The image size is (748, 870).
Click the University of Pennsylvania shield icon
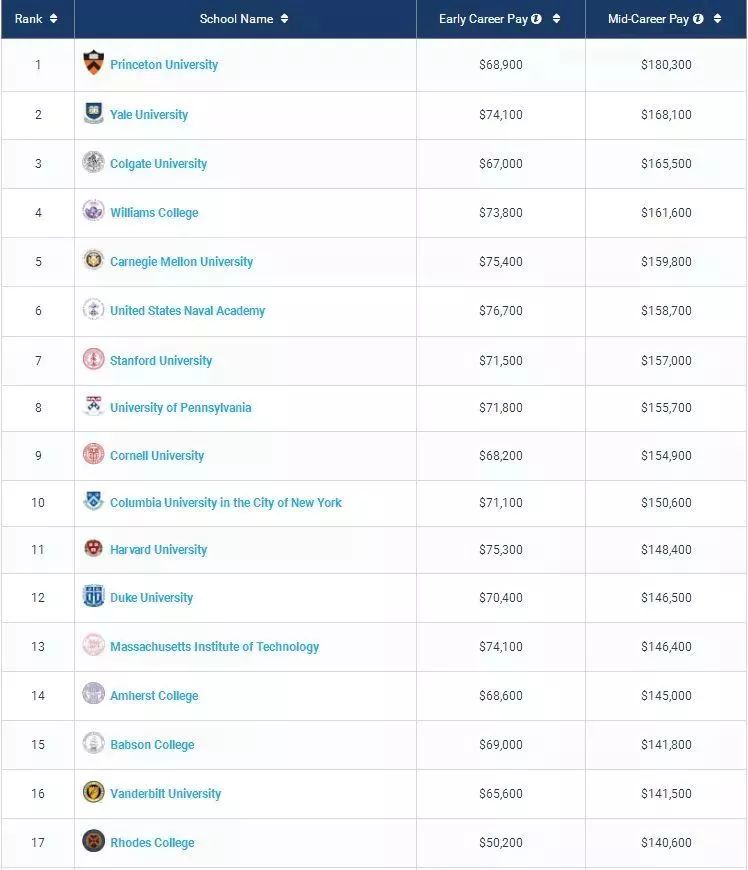tap(93, 406)
